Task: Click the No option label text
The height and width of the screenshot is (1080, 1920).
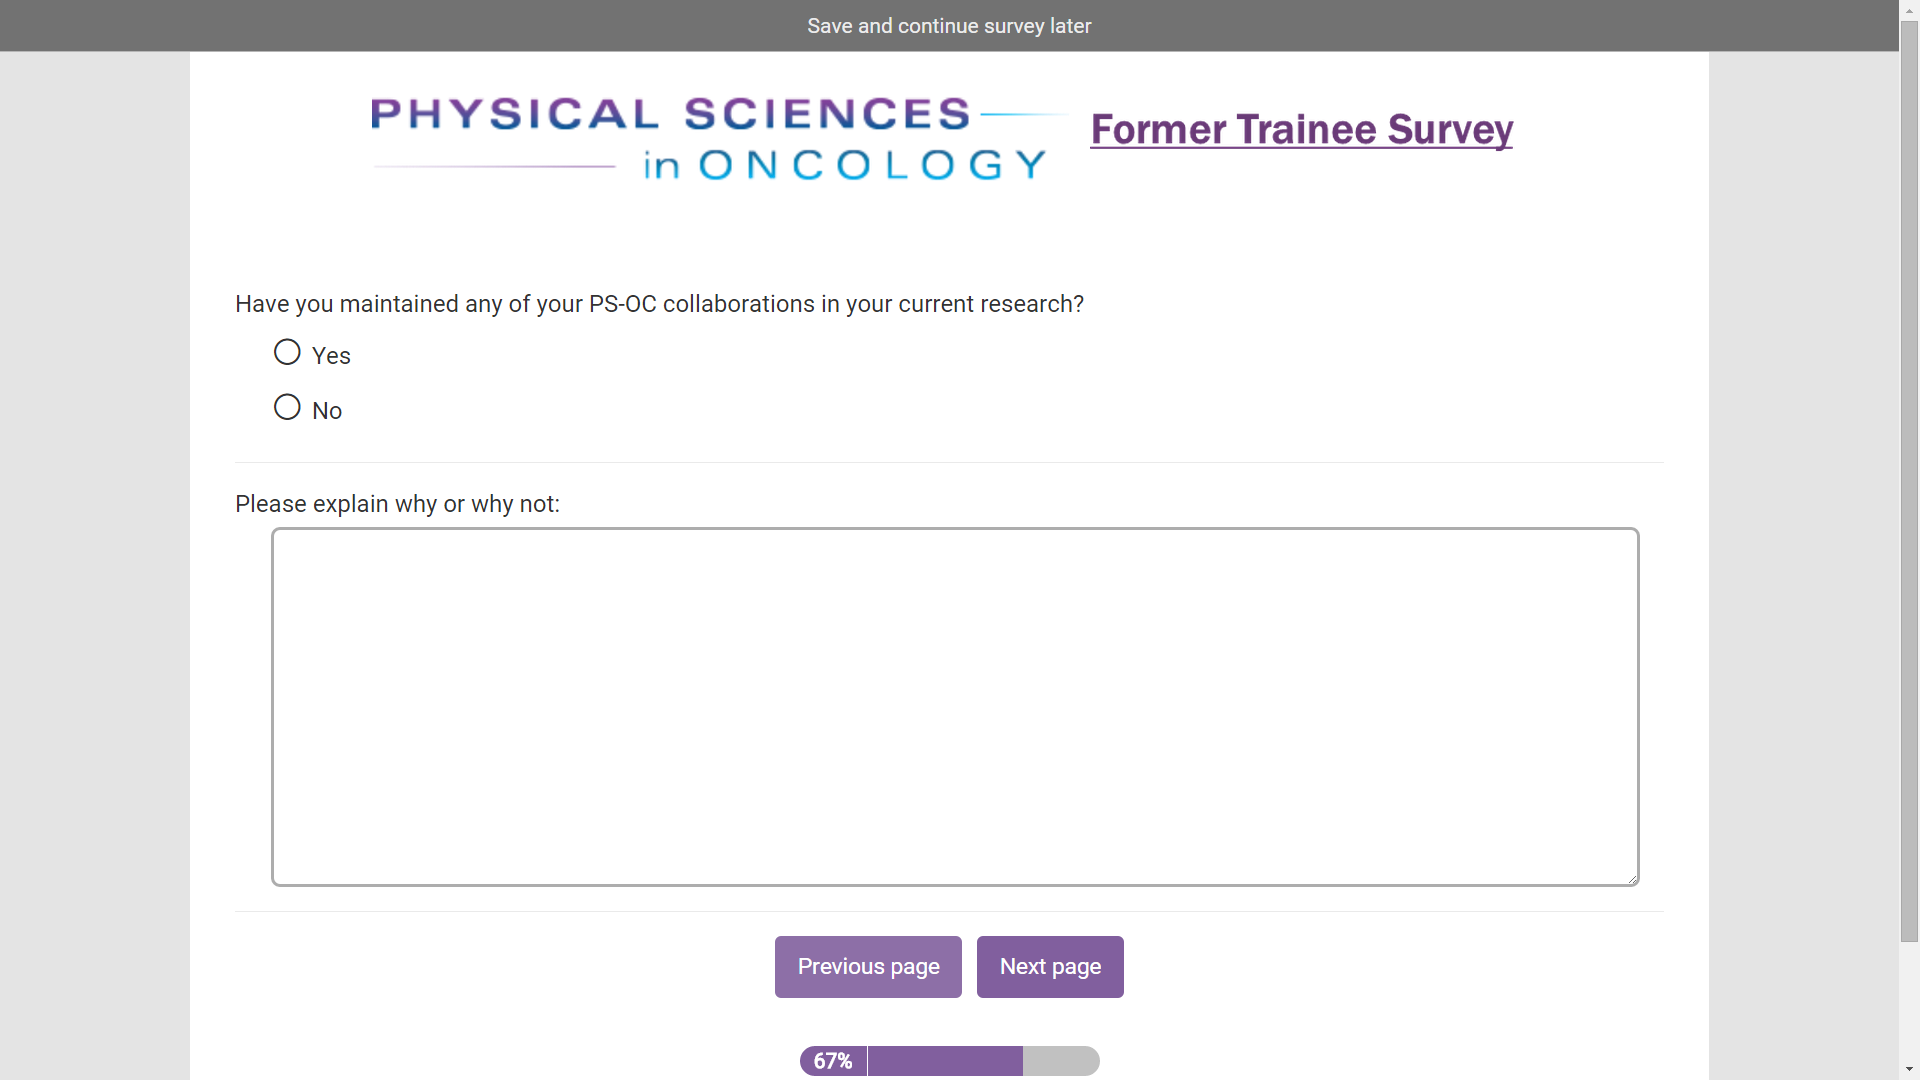Action: (327, 411)
